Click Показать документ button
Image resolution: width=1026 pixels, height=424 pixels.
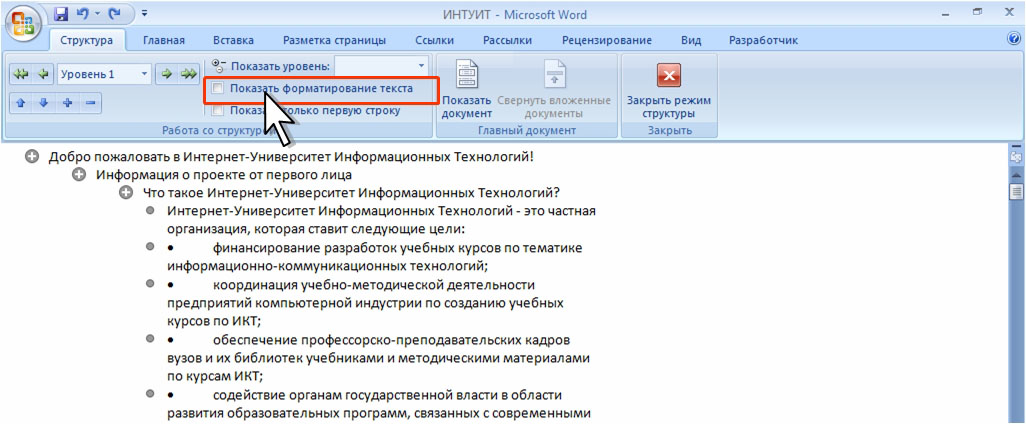coord(467,90)
